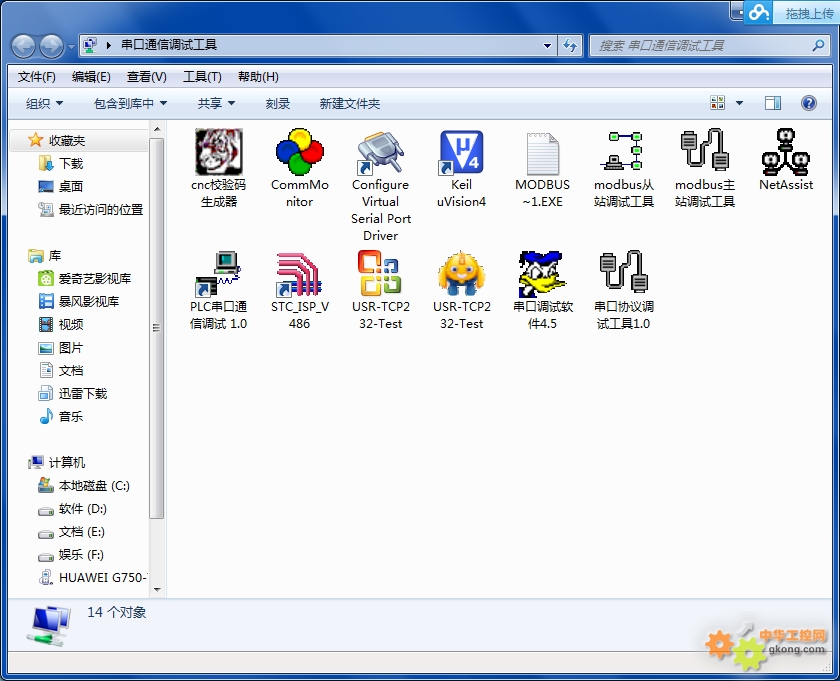Click the navigation pane scroll up arrow
This screenshot has width=840, height=681.
click(x=157, y=129)
